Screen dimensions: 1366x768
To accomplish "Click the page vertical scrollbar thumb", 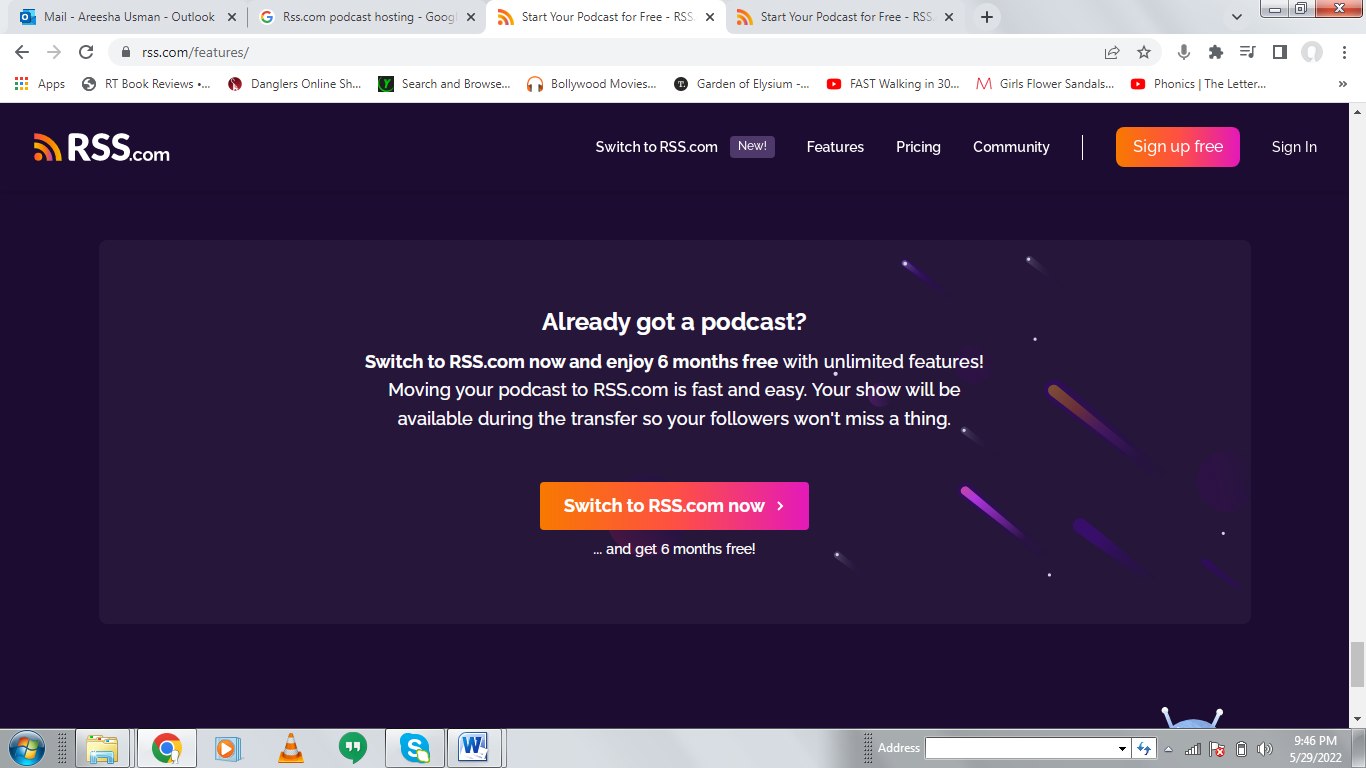I will (1357, 665).
